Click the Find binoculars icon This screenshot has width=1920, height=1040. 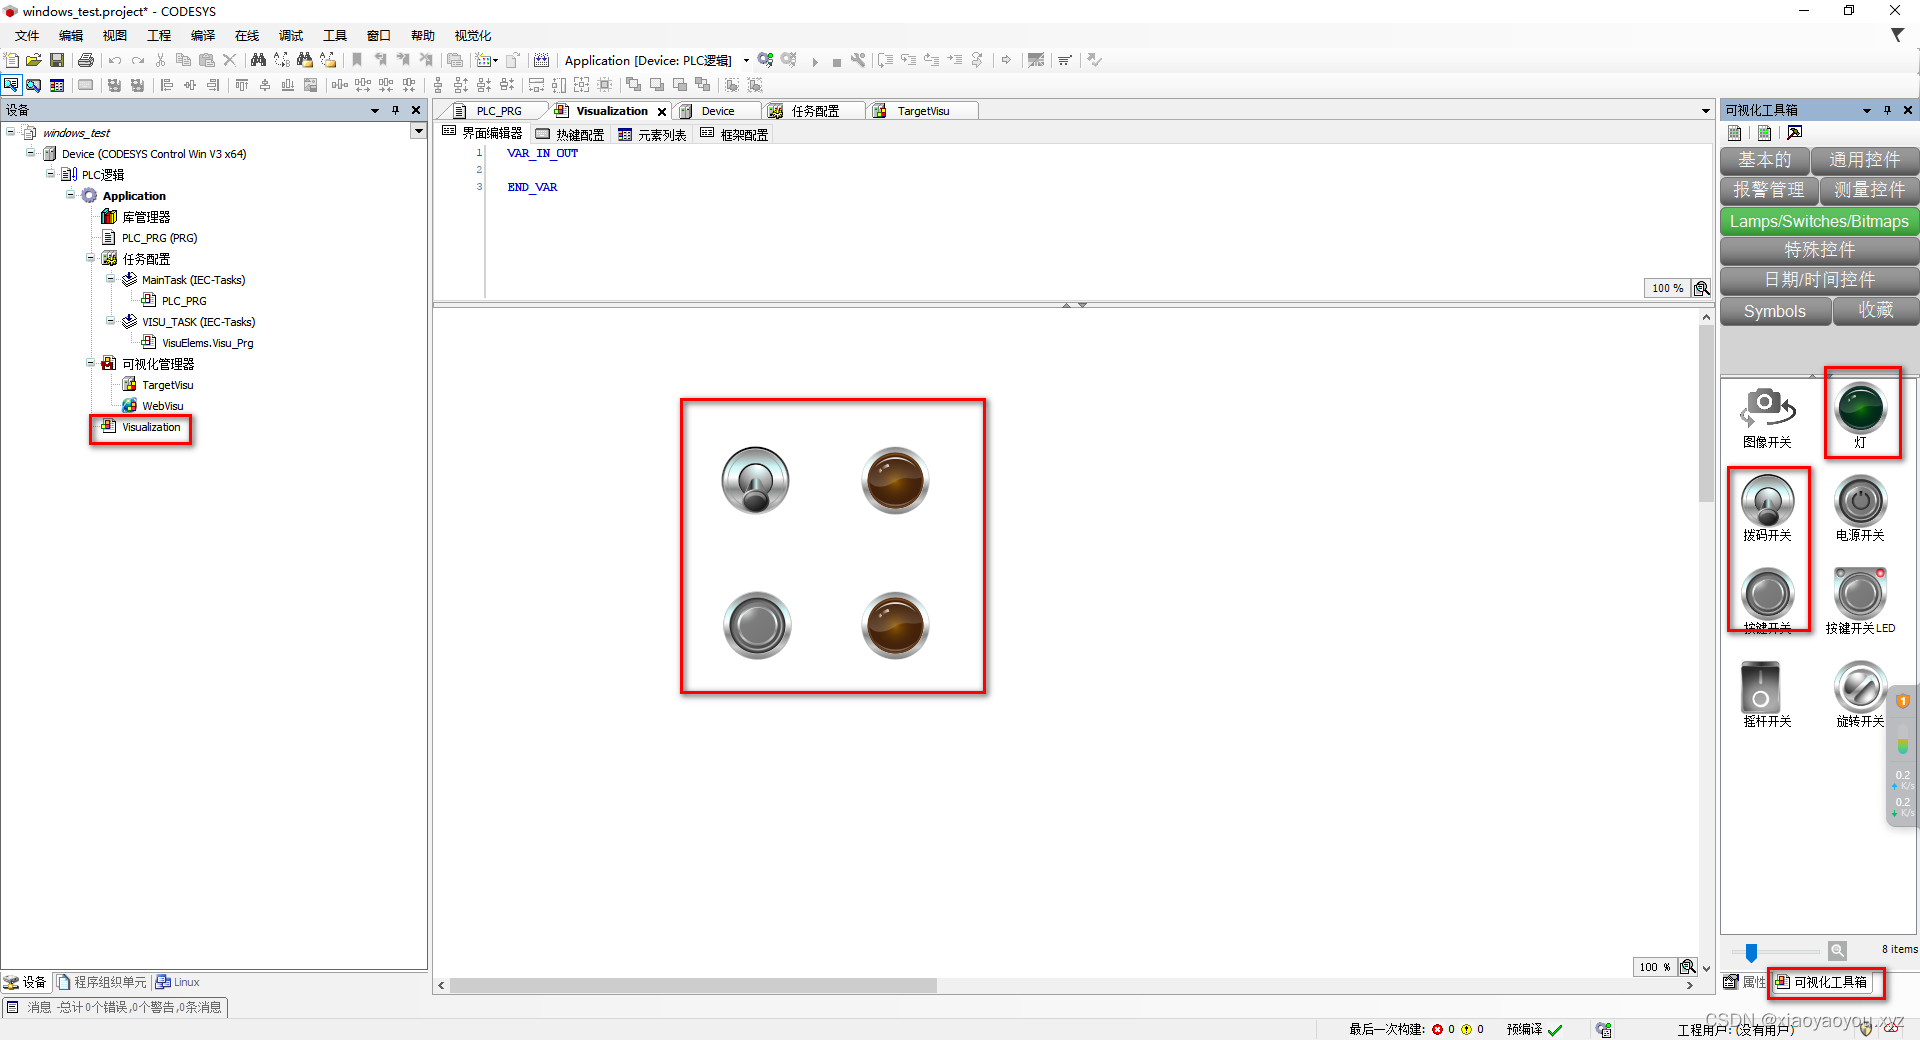tap(258, 60)
